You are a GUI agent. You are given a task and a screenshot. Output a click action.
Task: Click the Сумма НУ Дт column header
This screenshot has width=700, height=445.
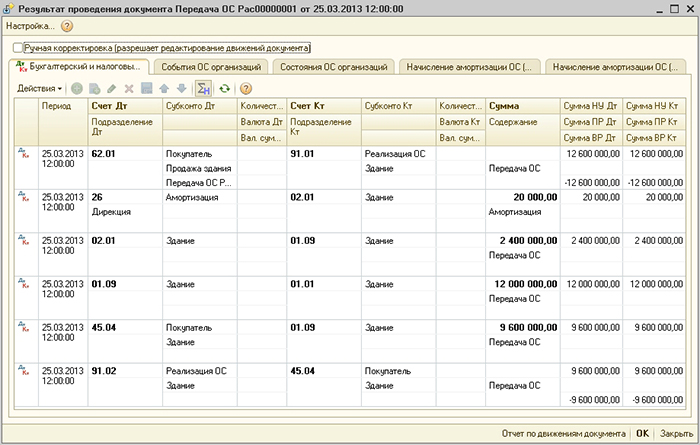click(x=591, y=106)
